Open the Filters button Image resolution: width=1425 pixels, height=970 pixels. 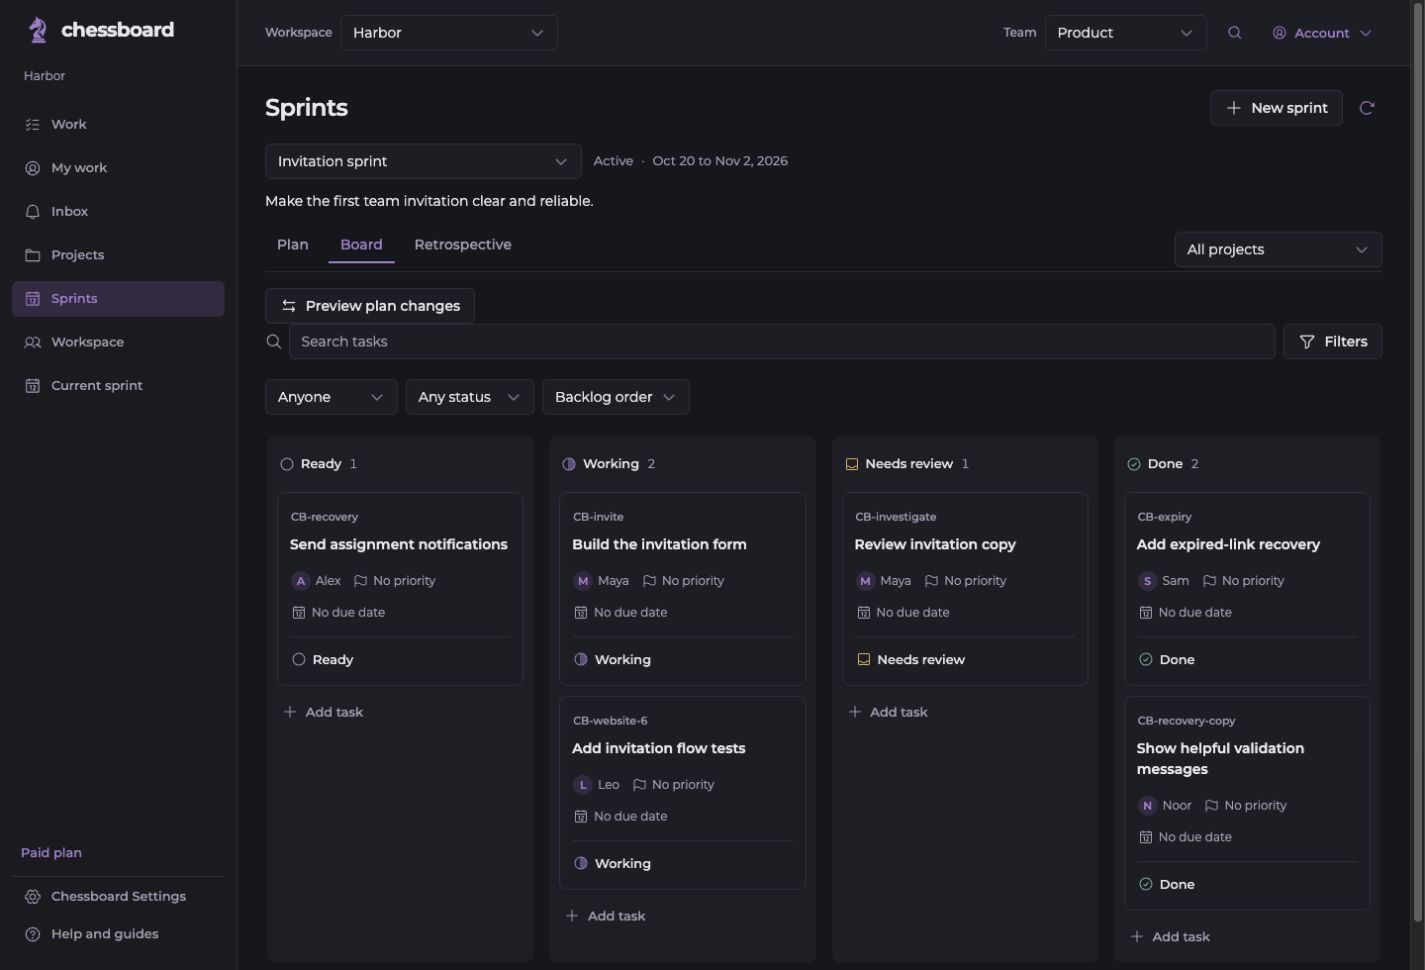(1332, 342)
